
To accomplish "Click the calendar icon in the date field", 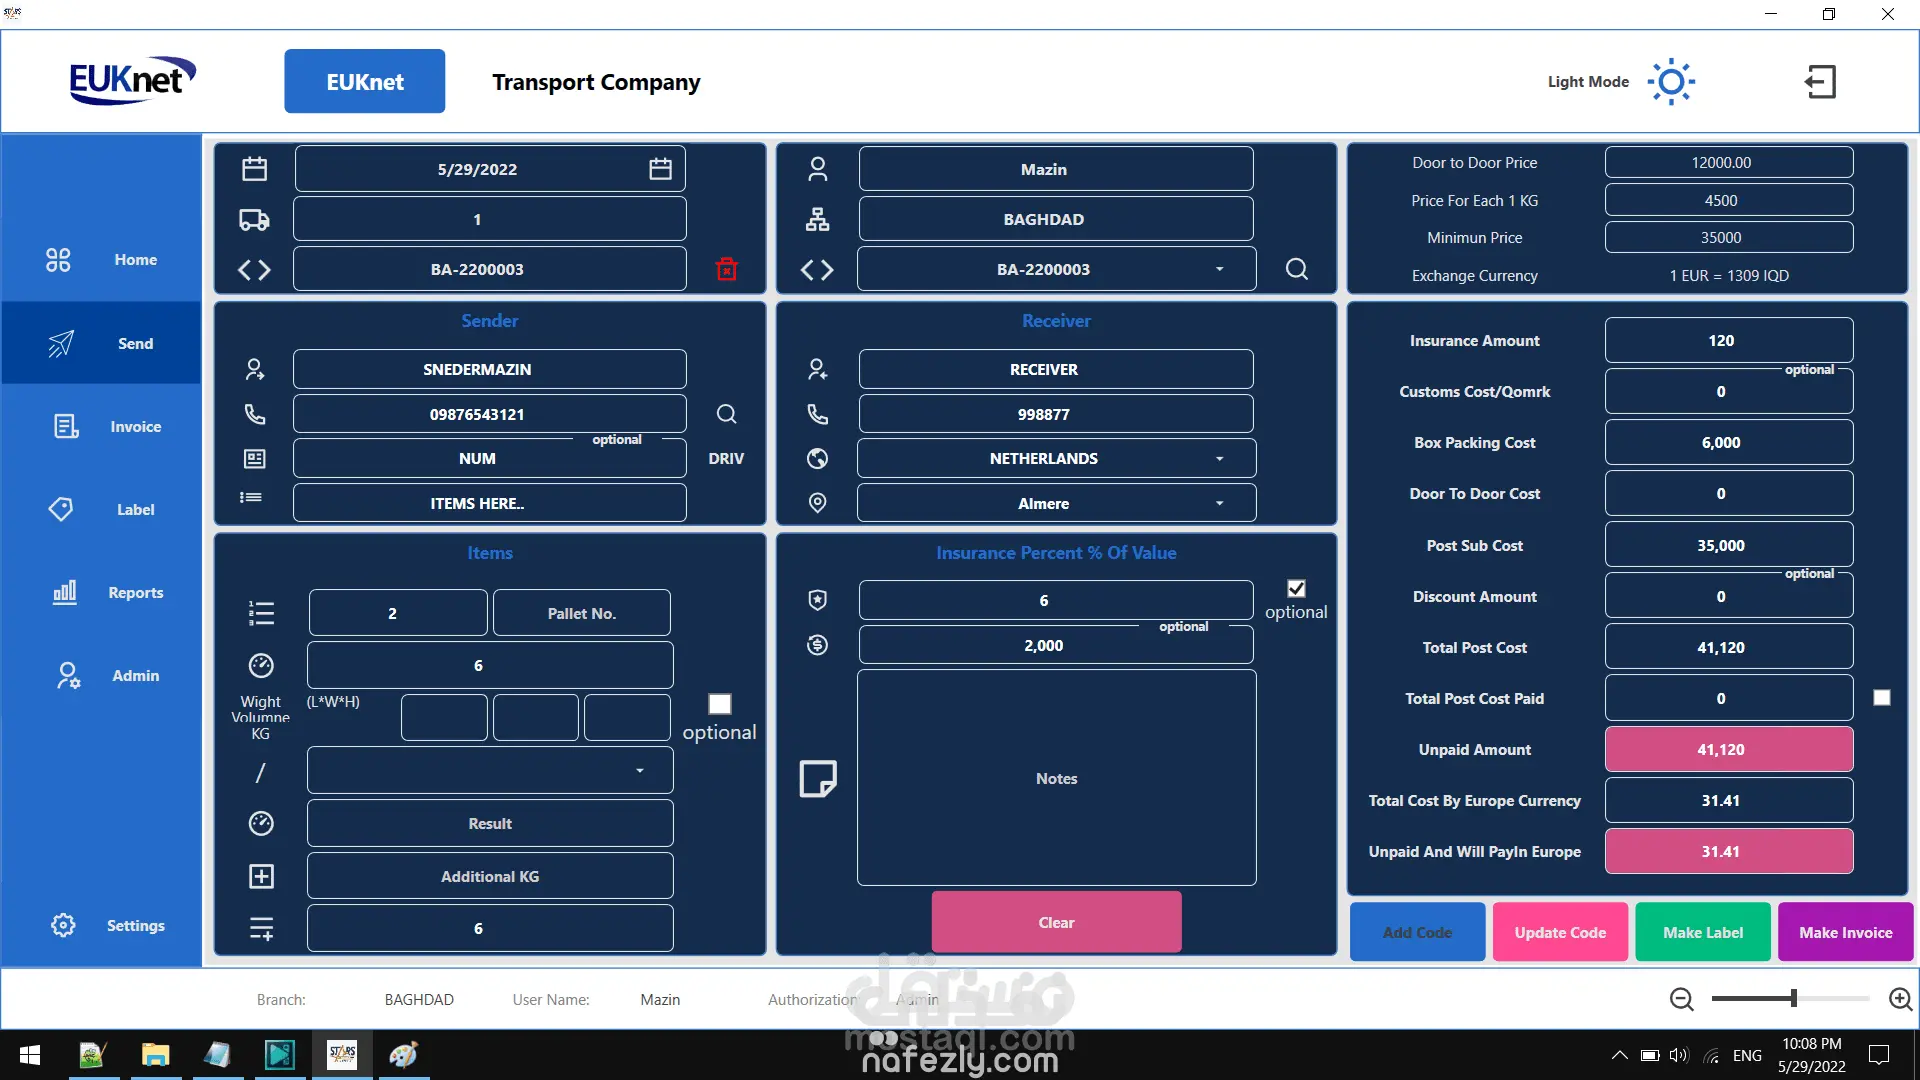I will pos(660,169).
